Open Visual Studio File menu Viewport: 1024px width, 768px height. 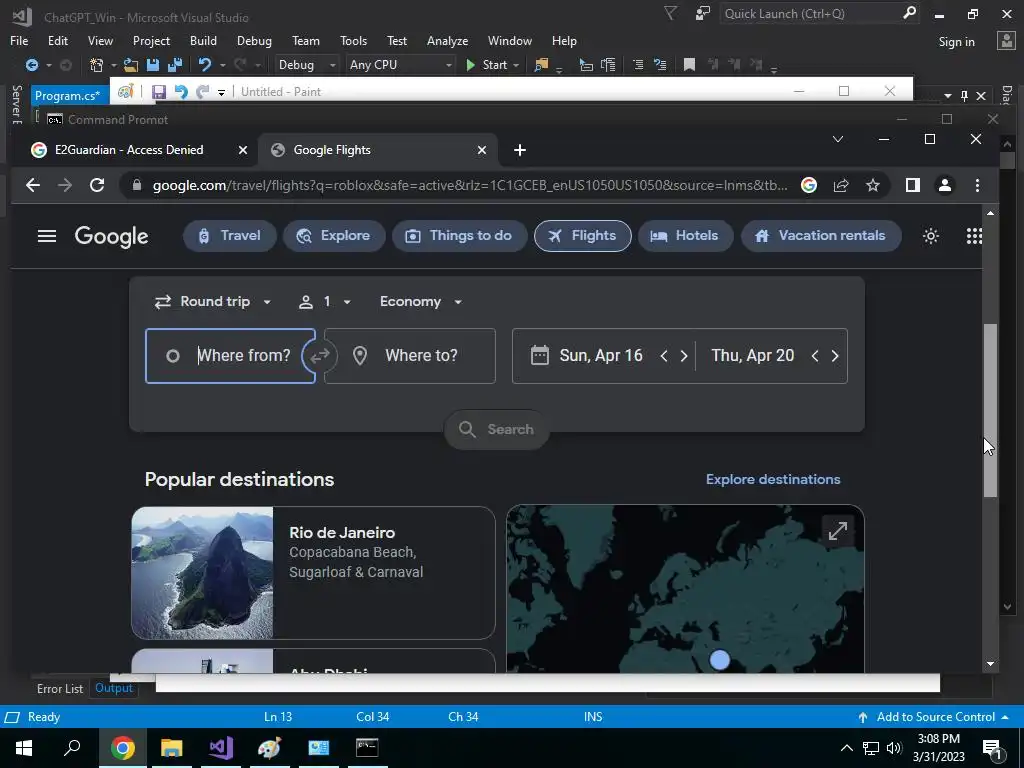(x=19, y=40)
